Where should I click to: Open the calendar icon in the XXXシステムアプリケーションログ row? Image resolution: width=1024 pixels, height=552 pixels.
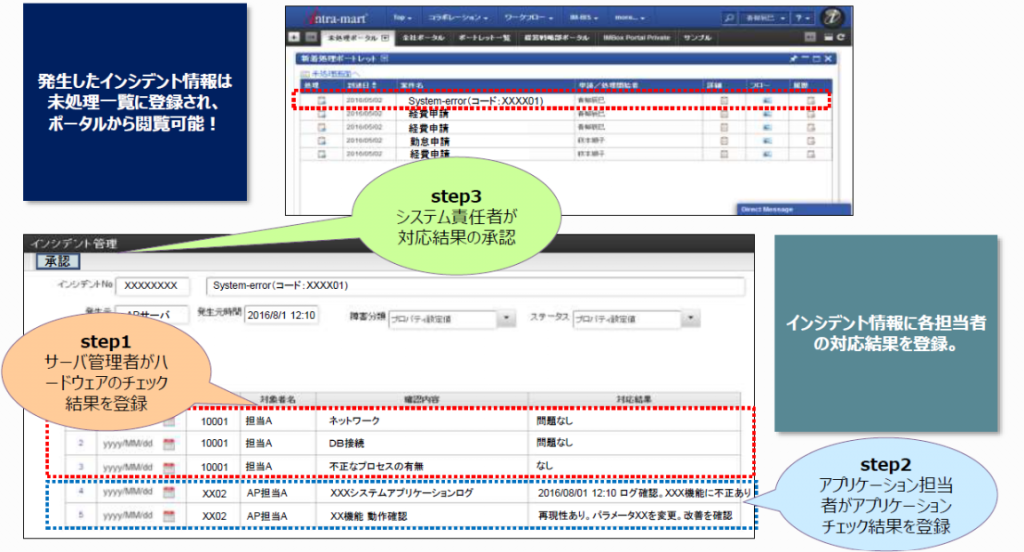pos(169,492)
